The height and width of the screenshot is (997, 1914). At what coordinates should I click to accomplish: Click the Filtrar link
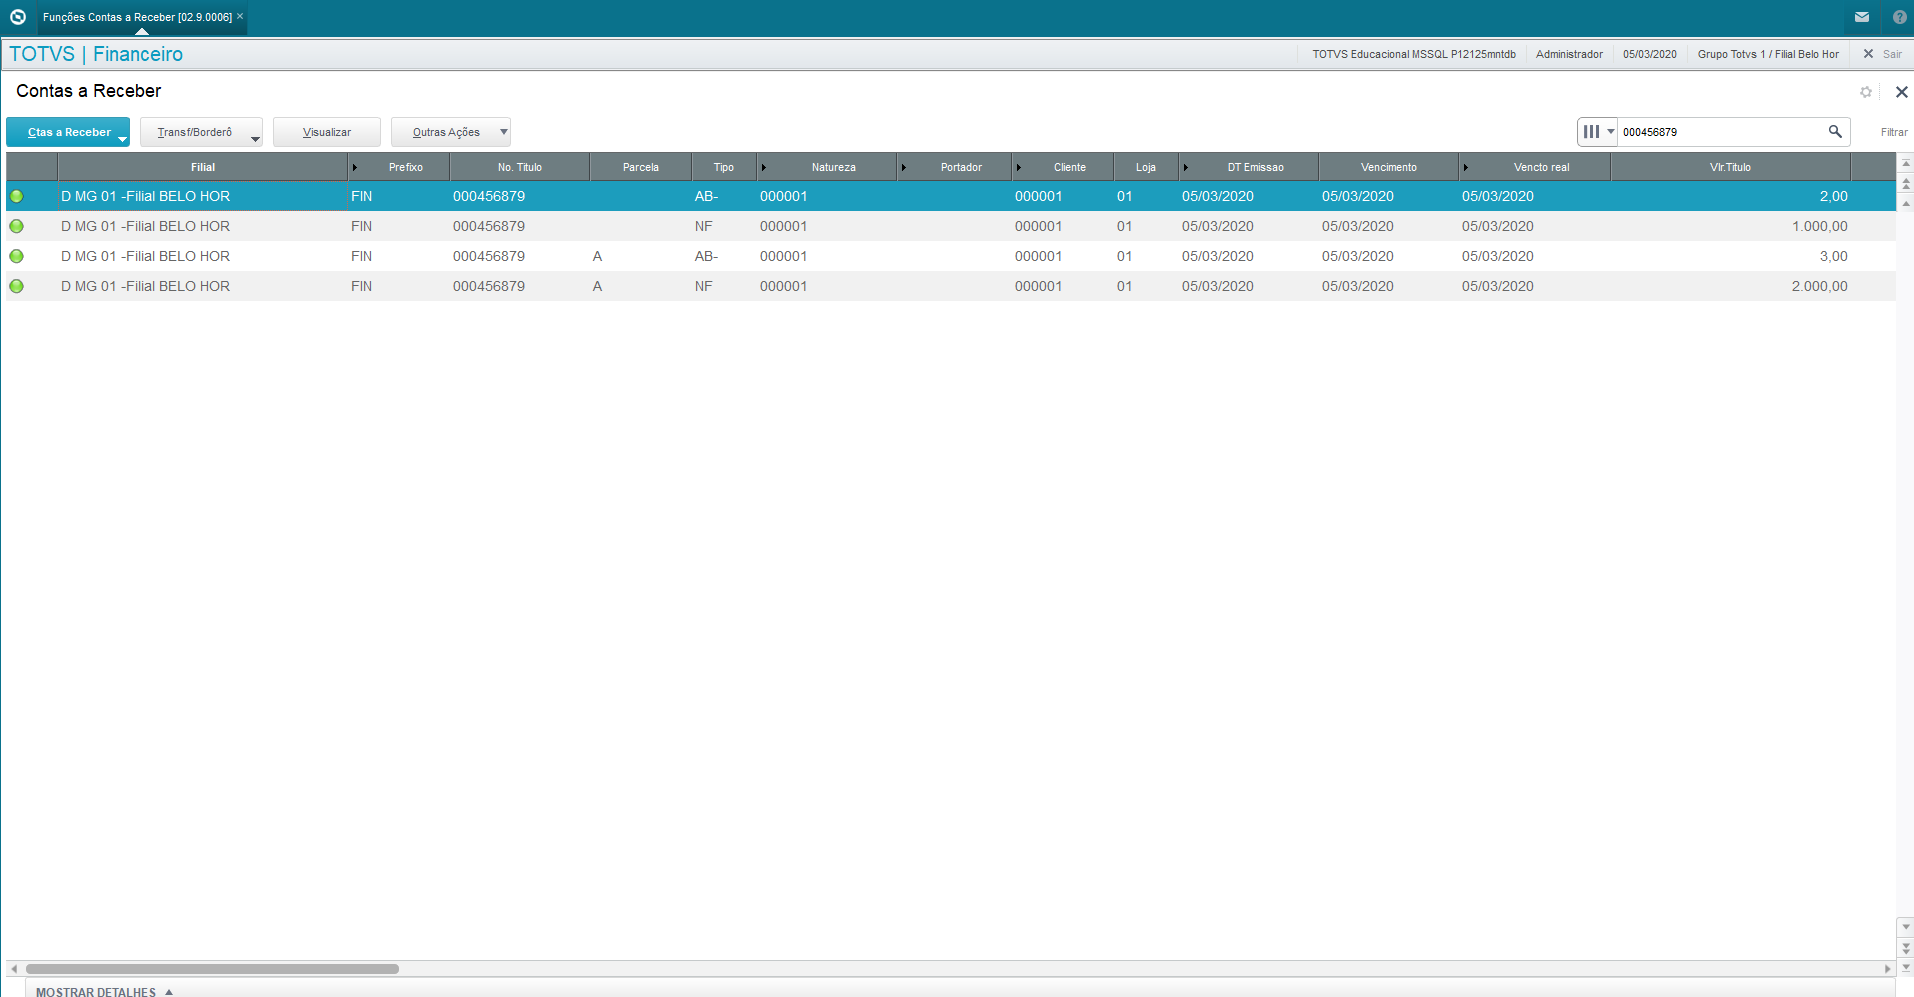(x=1894, y=132)
